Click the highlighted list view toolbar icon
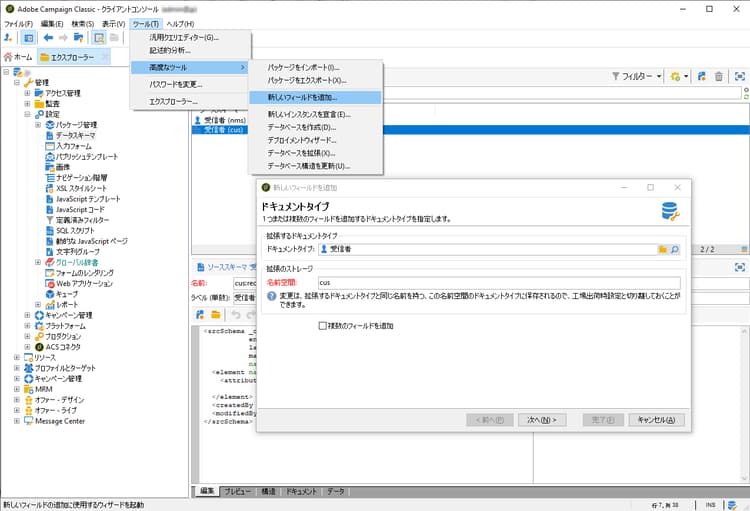Viewport: 750px width, 511px height. 99,37
